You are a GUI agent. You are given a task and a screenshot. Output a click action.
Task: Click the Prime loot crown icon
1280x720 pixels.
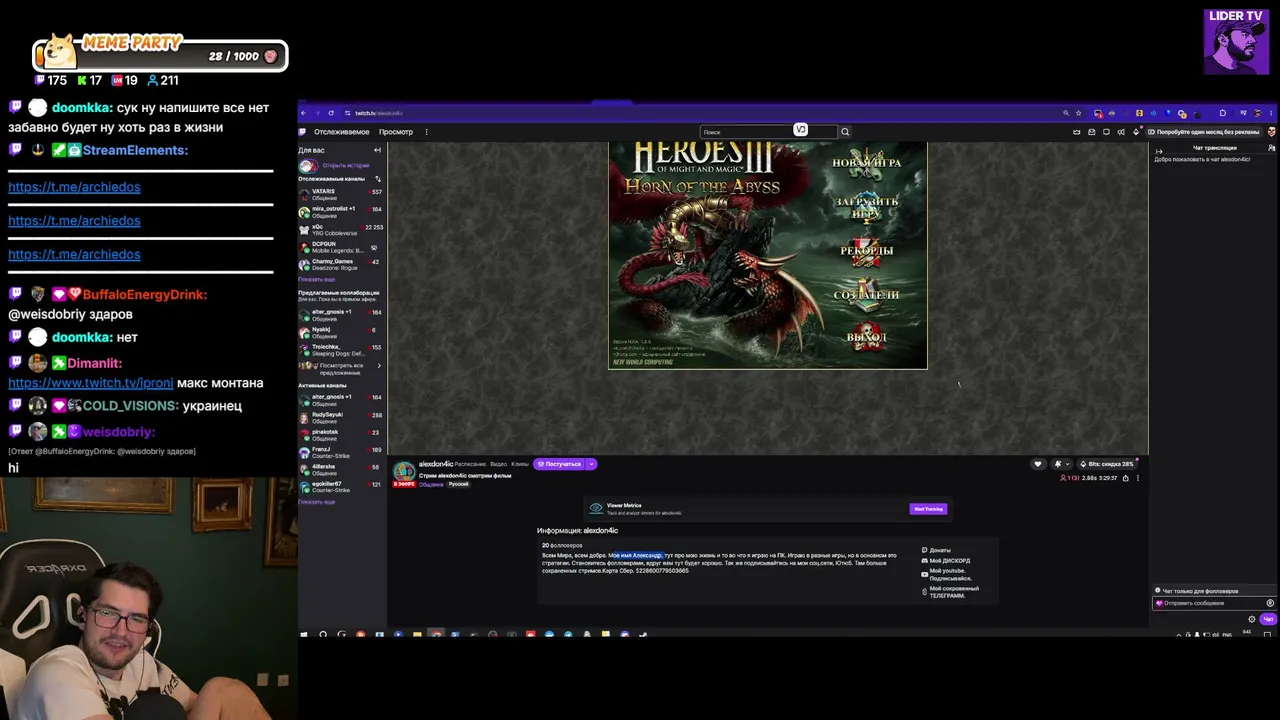(1077, 132)
